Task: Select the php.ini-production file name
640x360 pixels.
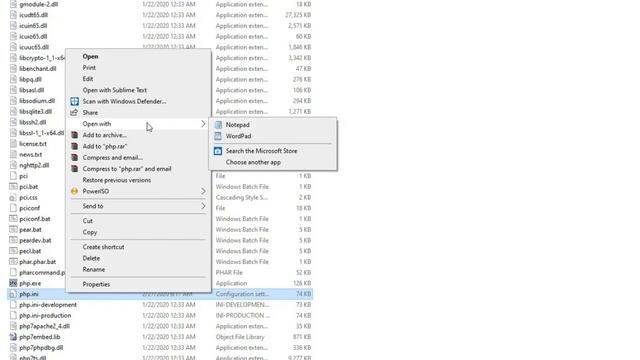Action: 45,316
